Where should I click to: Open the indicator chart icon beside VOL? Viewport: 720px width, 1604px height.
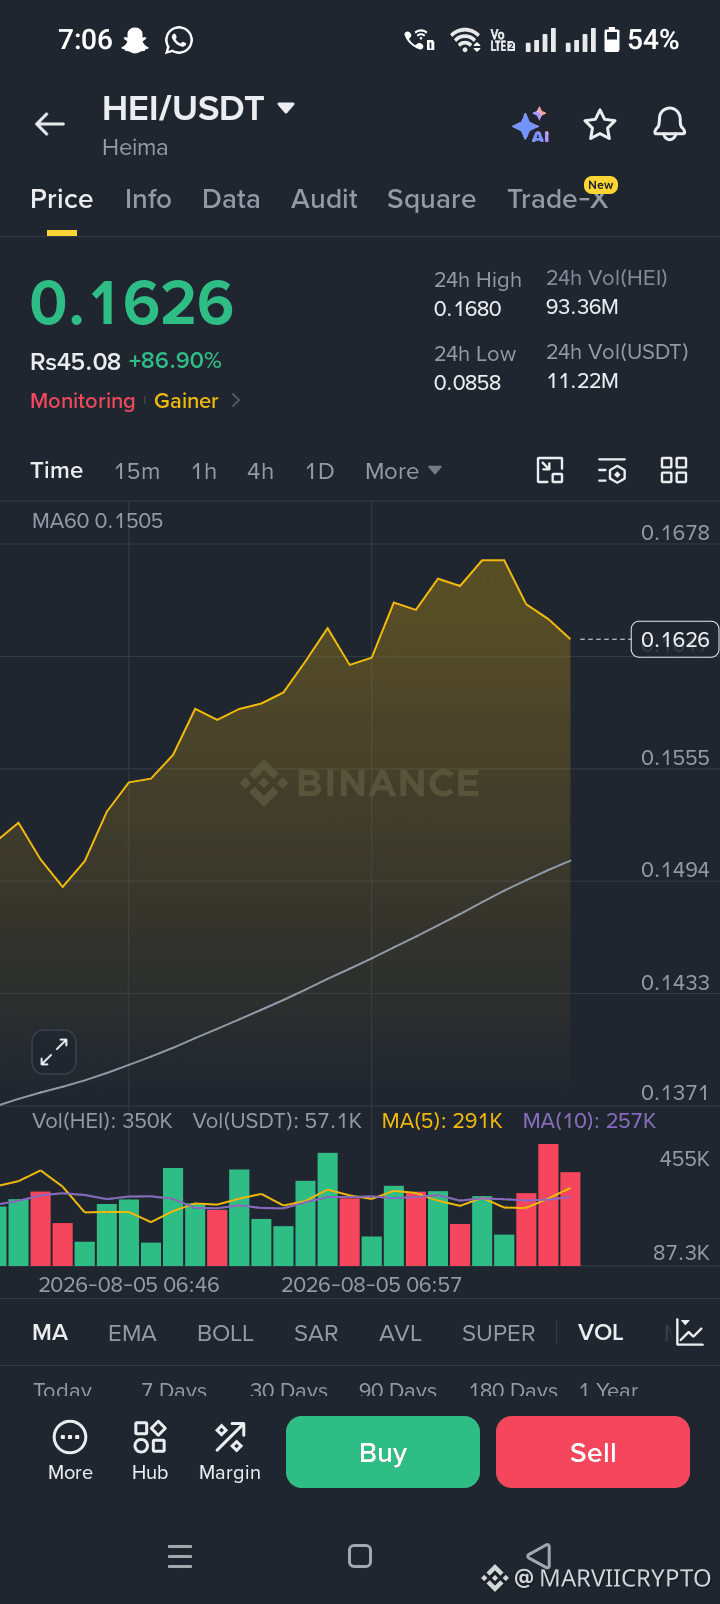[690, 1332]
